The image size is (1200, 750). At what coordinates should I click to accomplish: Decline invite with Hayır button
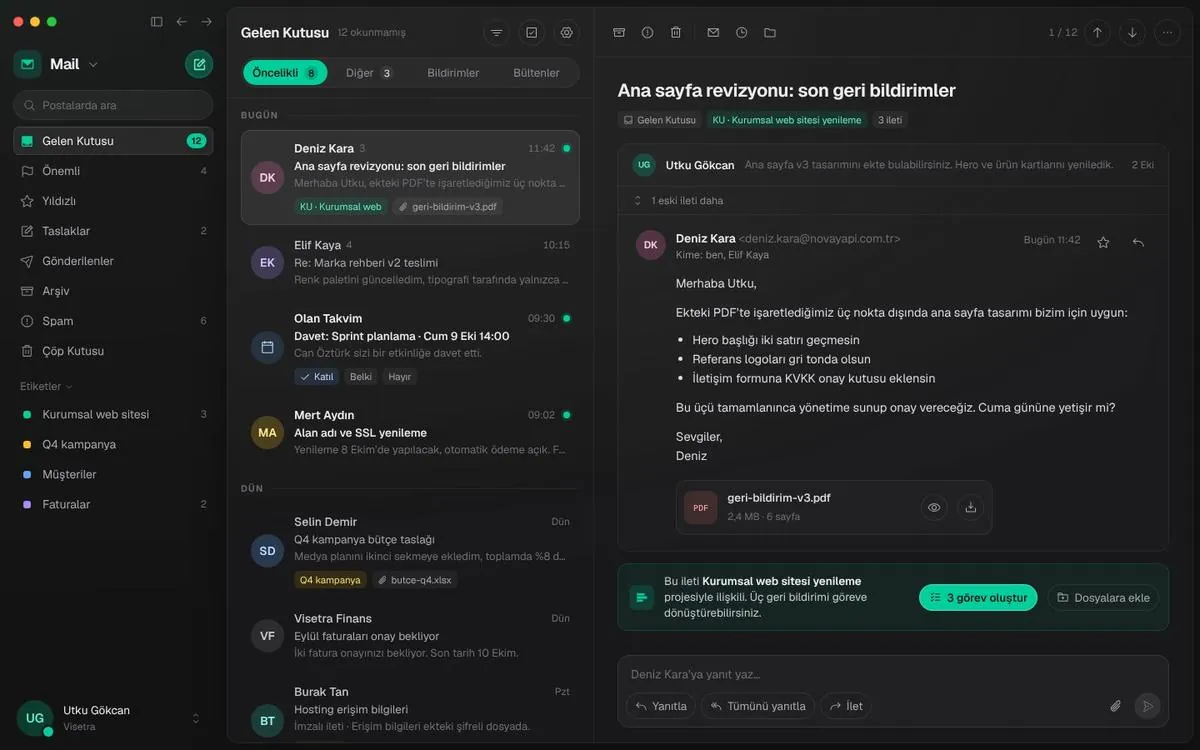400,377
